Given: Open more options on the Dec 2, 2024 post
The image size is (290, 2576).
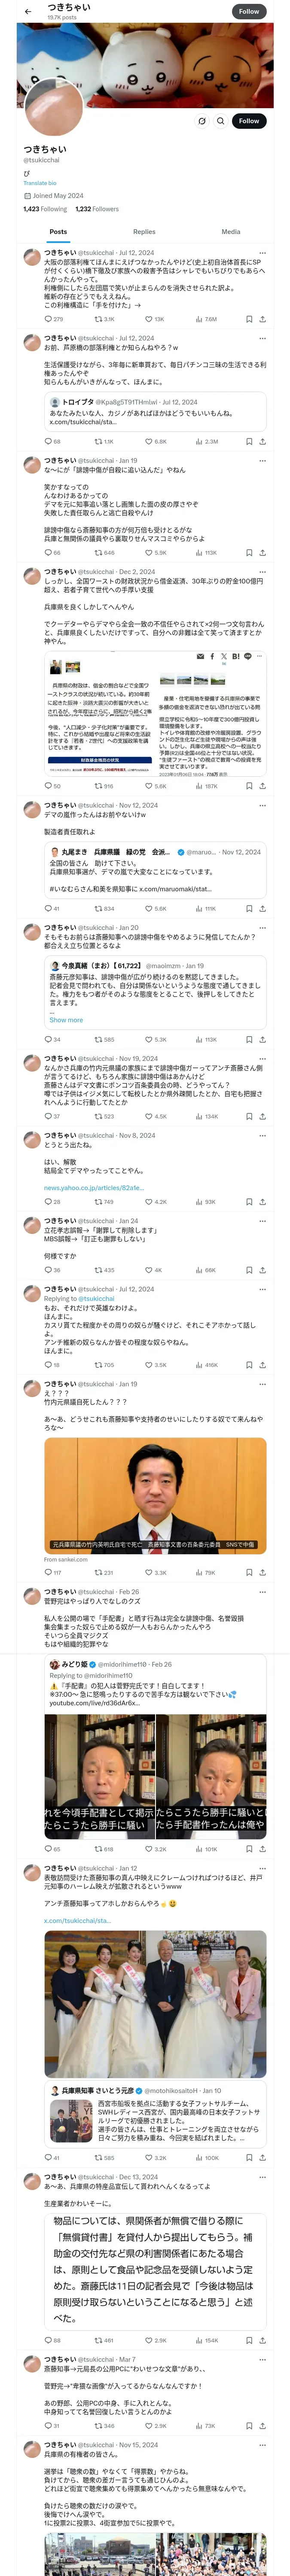Looking at the screenshot, I should pos(262,571).
